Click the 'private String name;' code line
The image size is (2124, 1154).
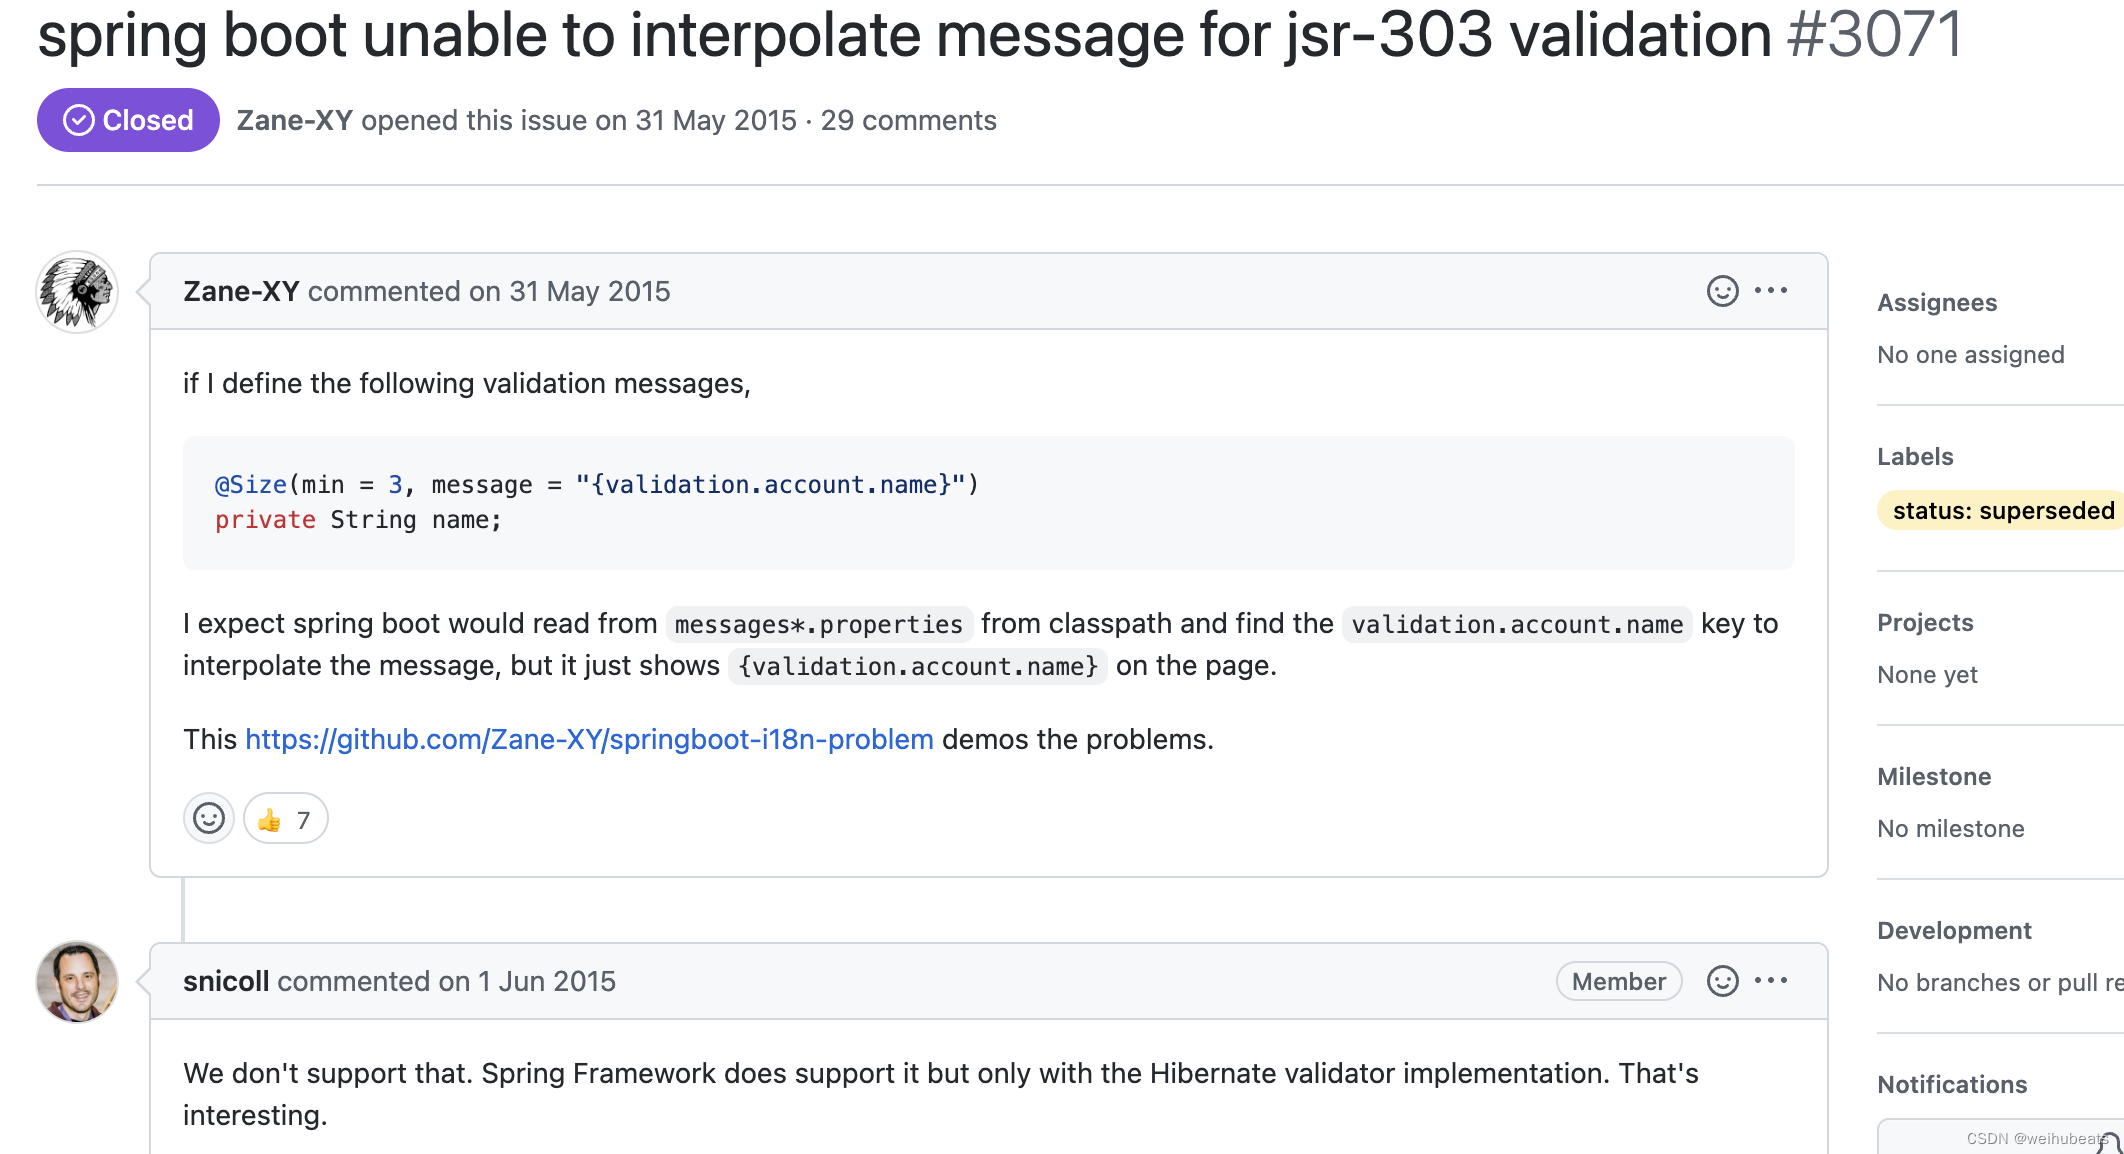pos(358,520)
